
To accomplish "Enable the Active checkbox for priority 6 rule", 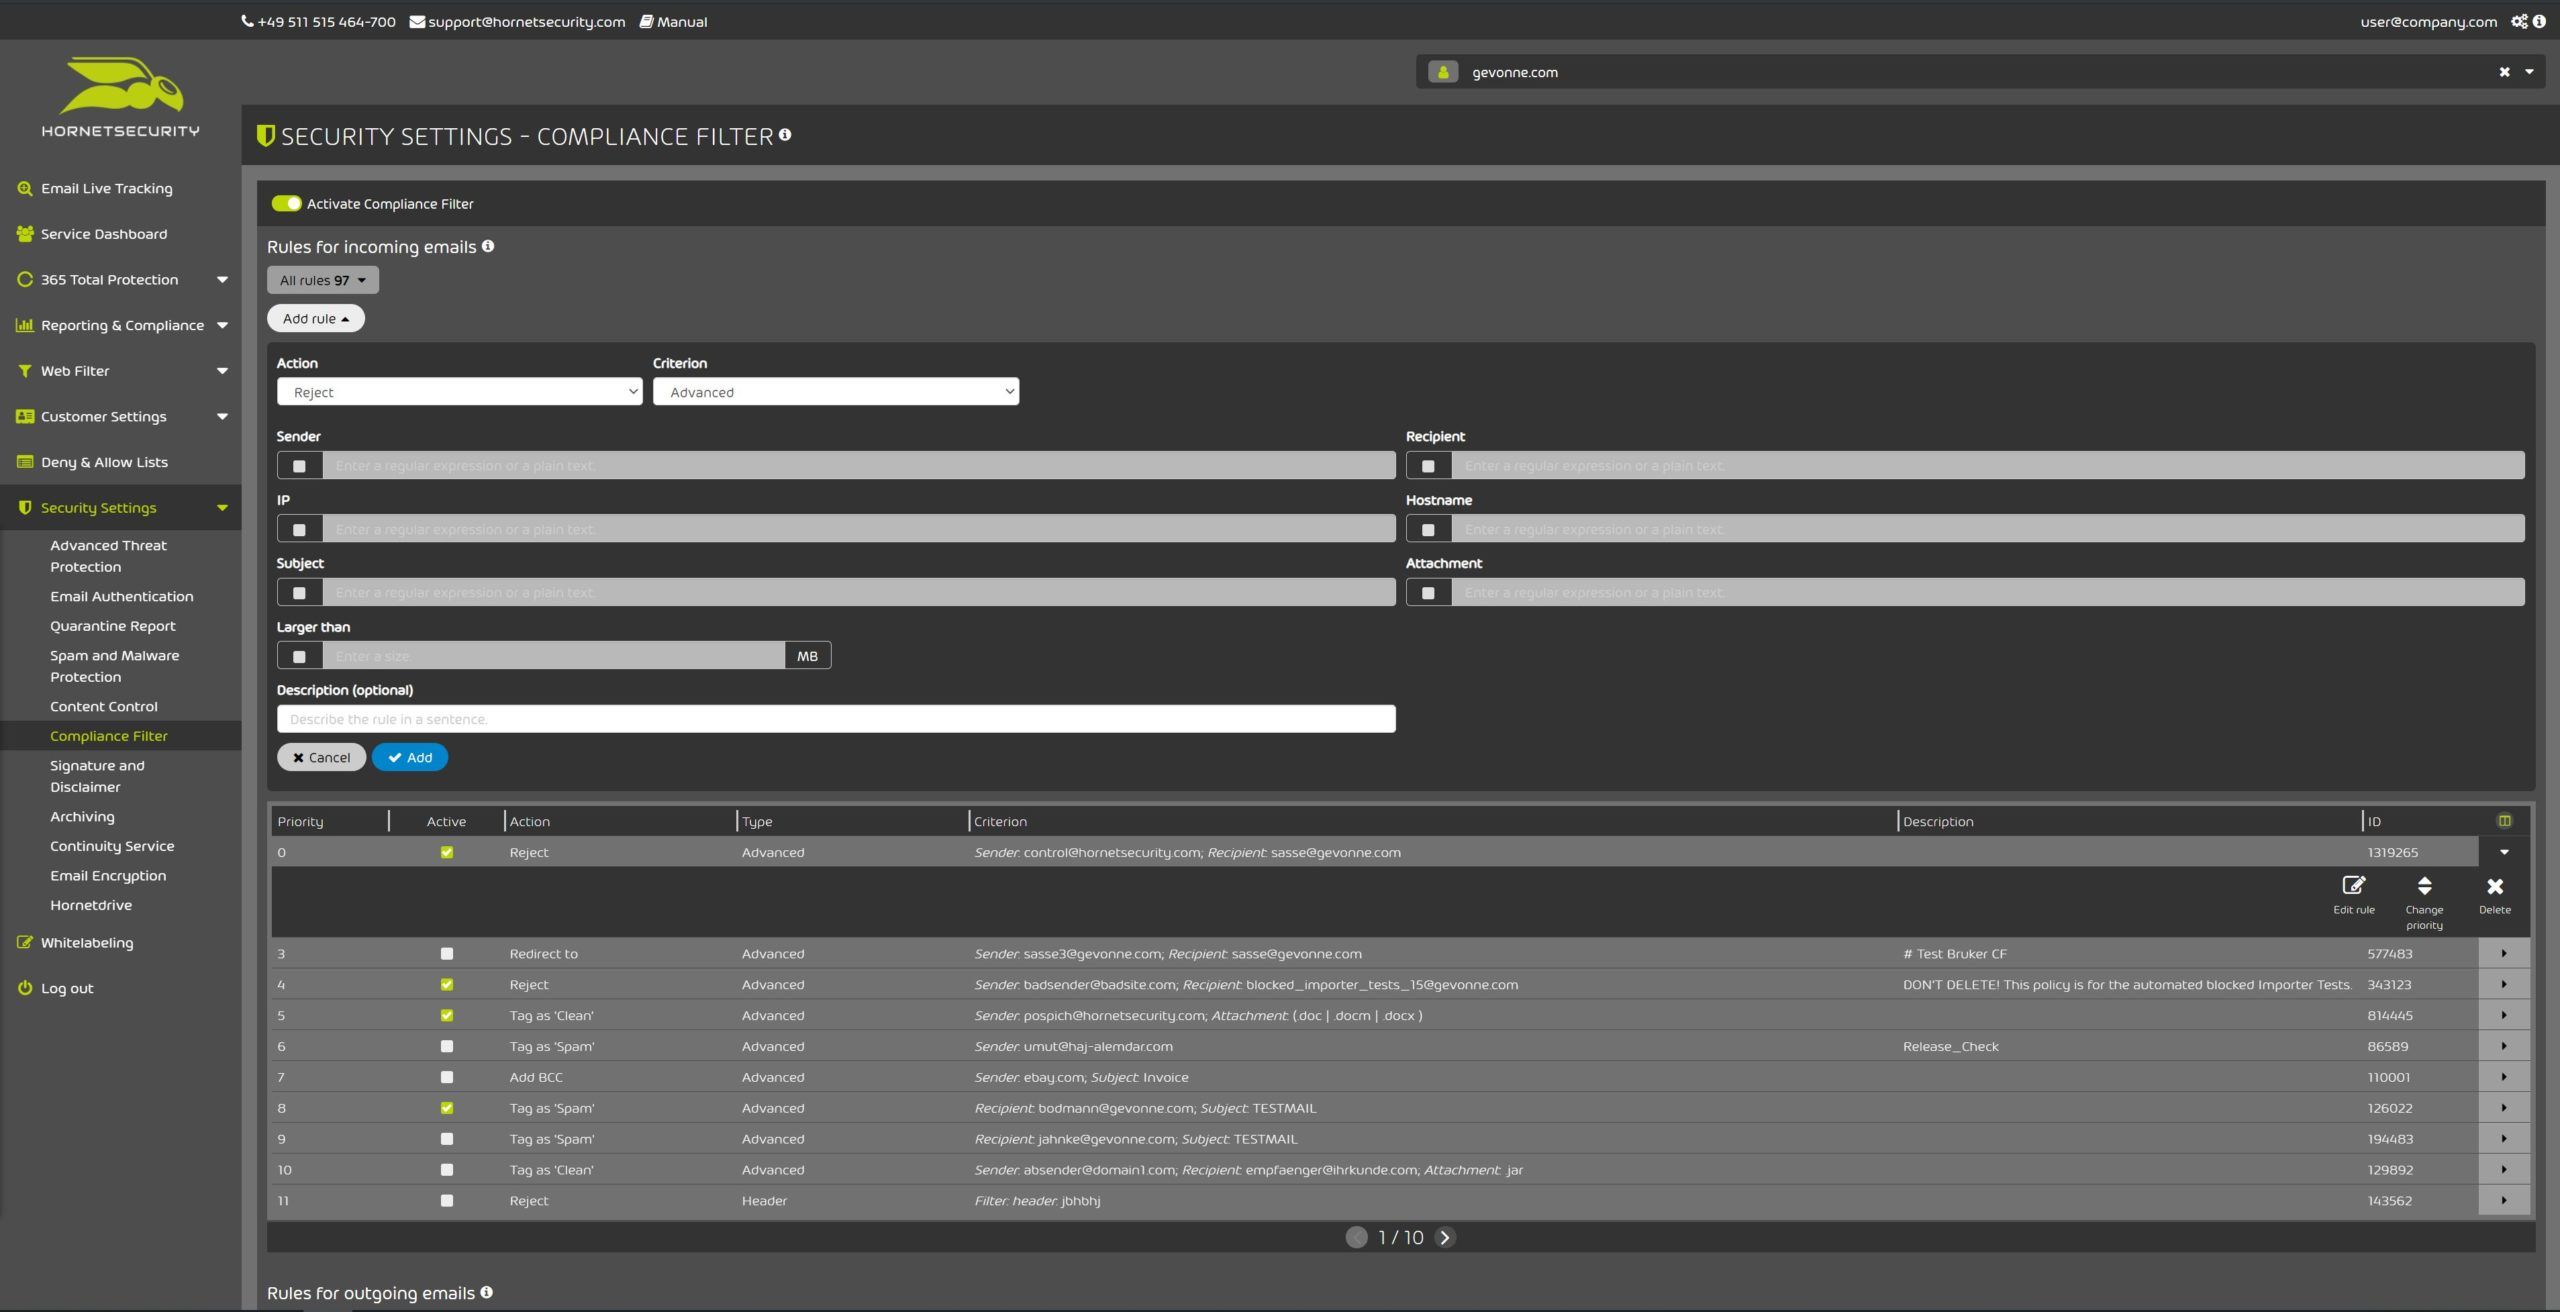I will click(x=445, y=1046).
